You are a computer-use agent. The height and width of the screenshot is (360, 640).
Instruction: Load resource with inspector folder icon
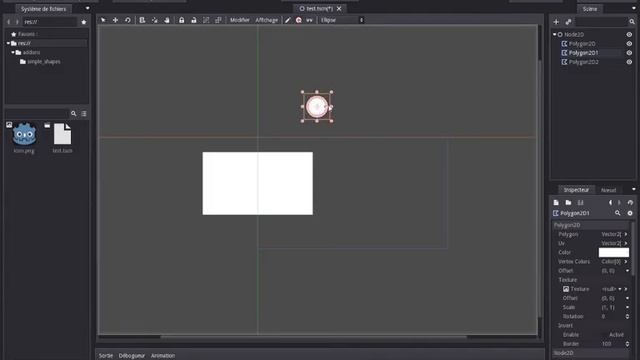point(568,202)
